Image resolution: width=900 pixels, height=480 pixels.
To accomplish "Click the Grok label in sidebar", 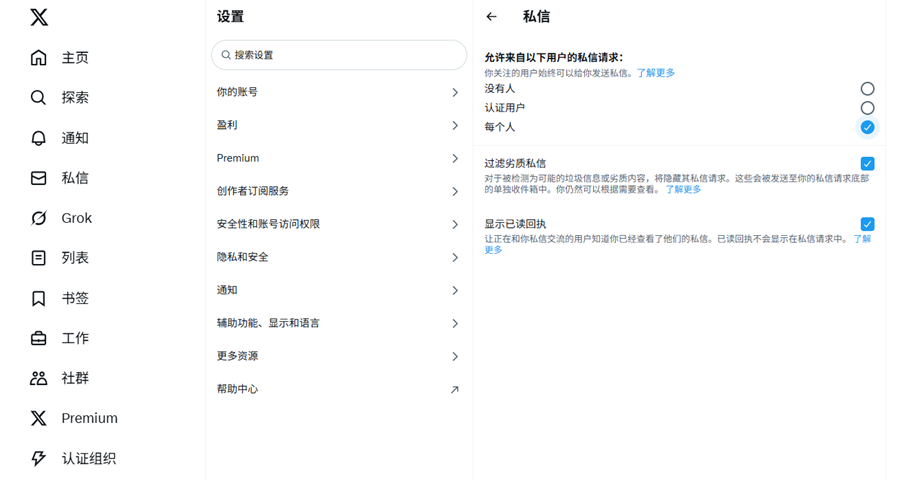I will click(x=76, y=218).
